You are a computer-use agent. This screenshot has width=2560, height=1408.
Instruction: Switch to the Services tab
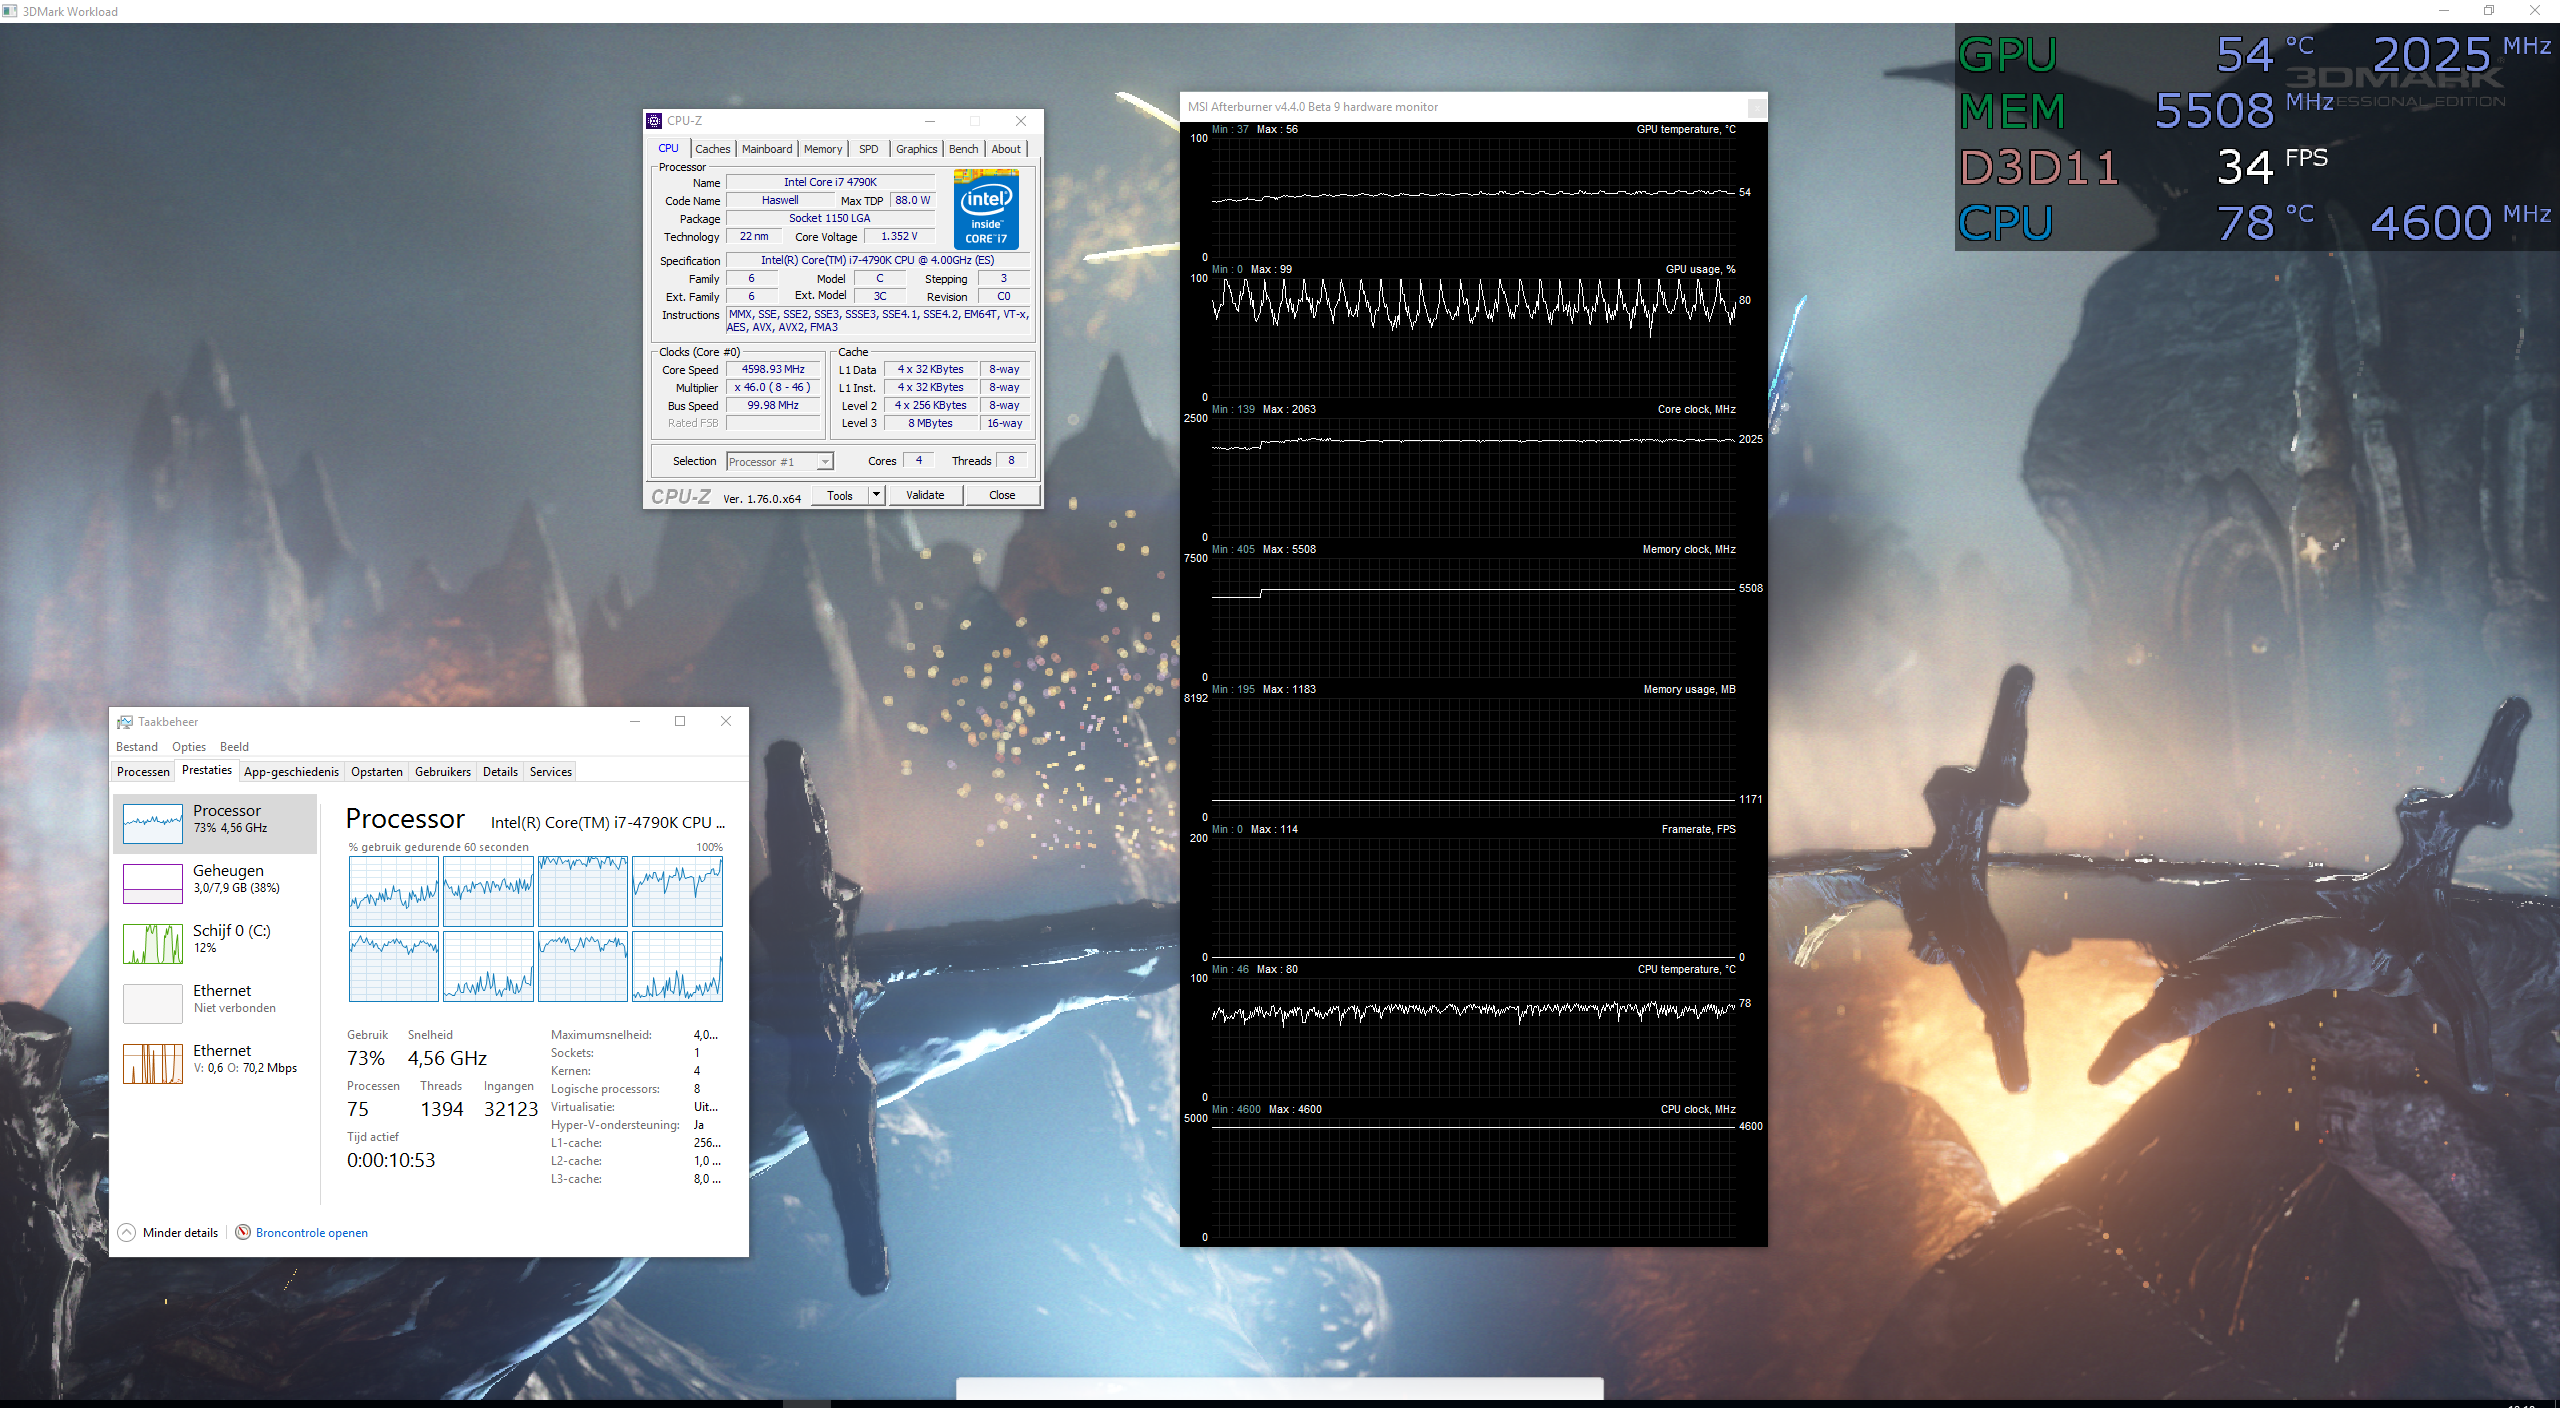click(x=551, y=772)
